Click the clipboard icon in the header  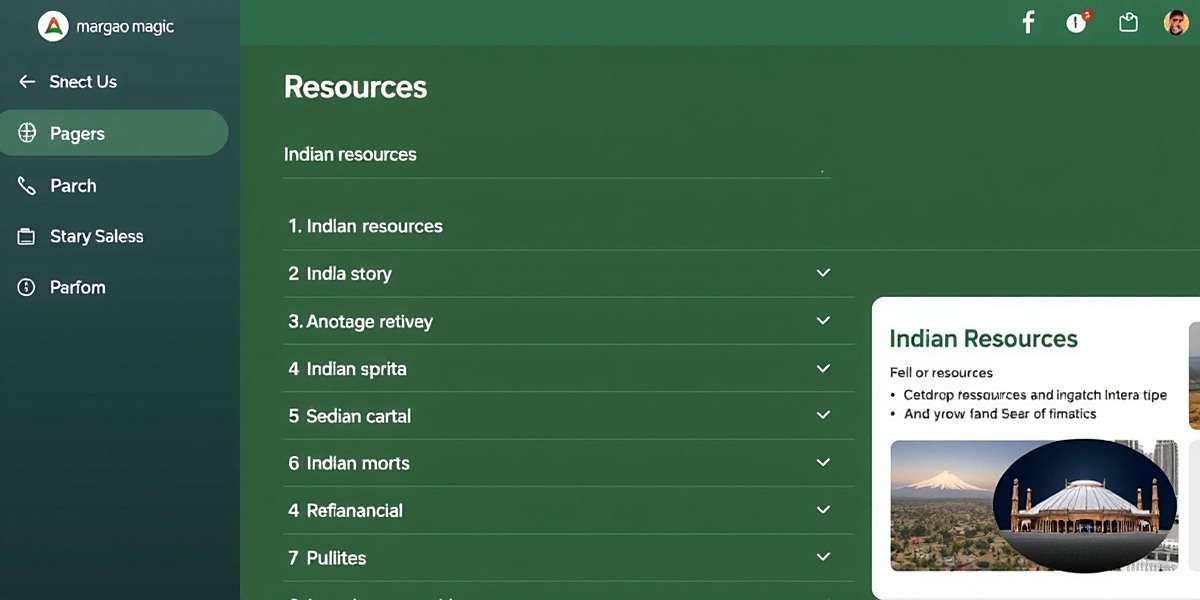point(1128,22)
